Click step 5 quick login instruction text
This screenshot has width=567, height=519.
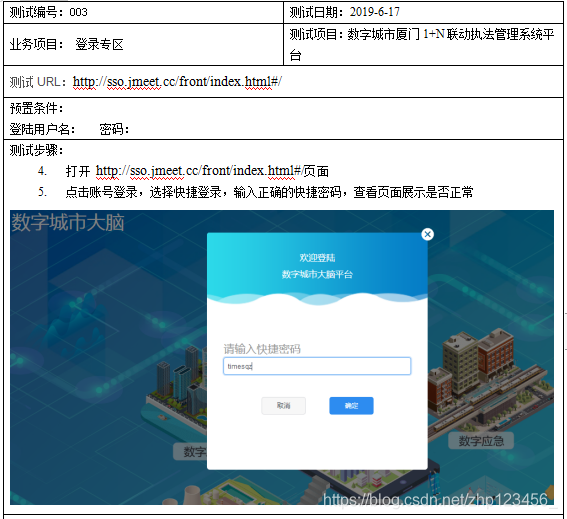tap(269, 192)
